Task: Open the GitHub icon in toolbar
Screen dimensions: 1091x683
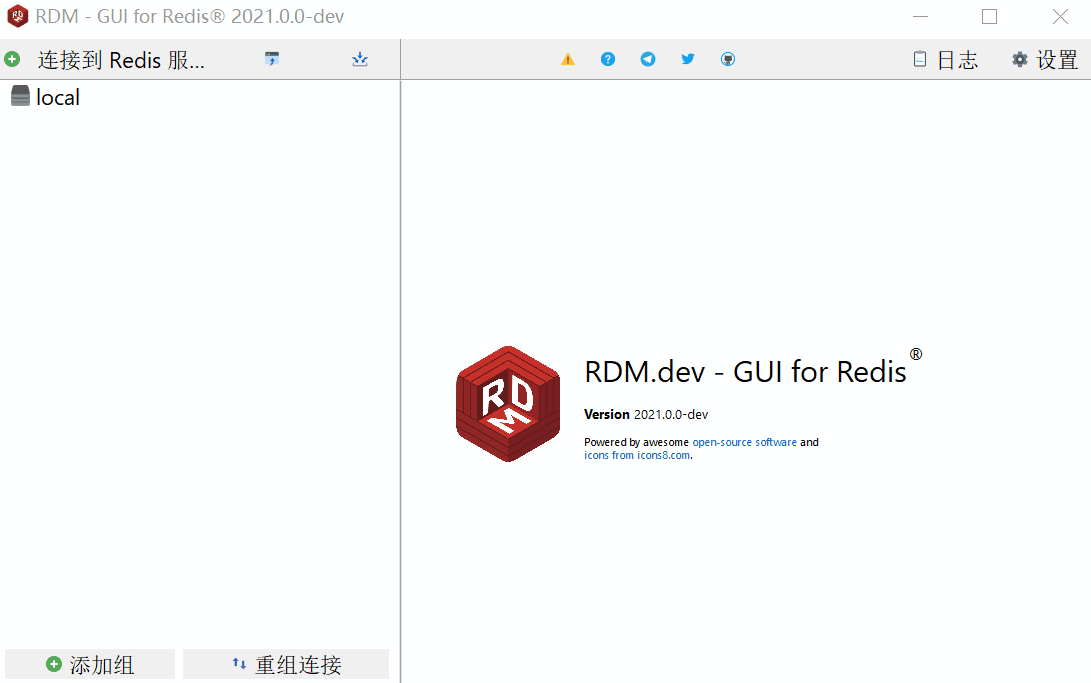Action: pos(728,60)
